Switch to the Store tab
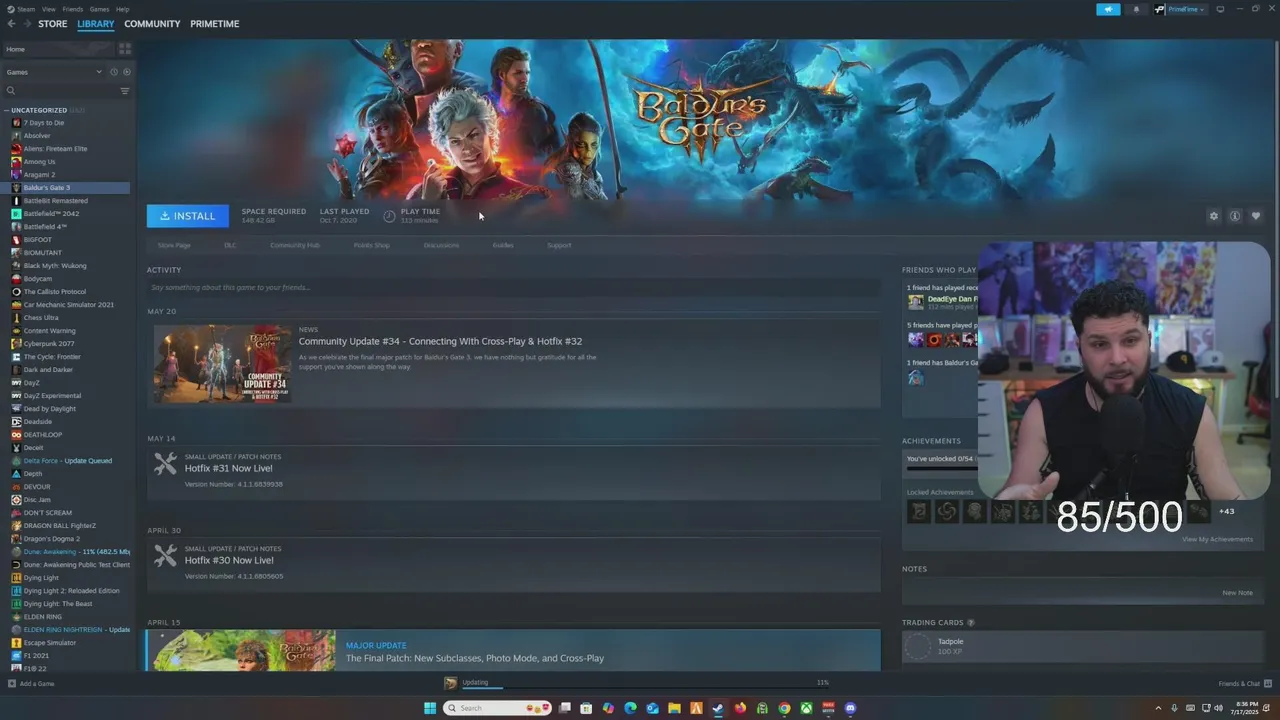The height and width of the screenshot is (720, 1280). tap(53, 24)
